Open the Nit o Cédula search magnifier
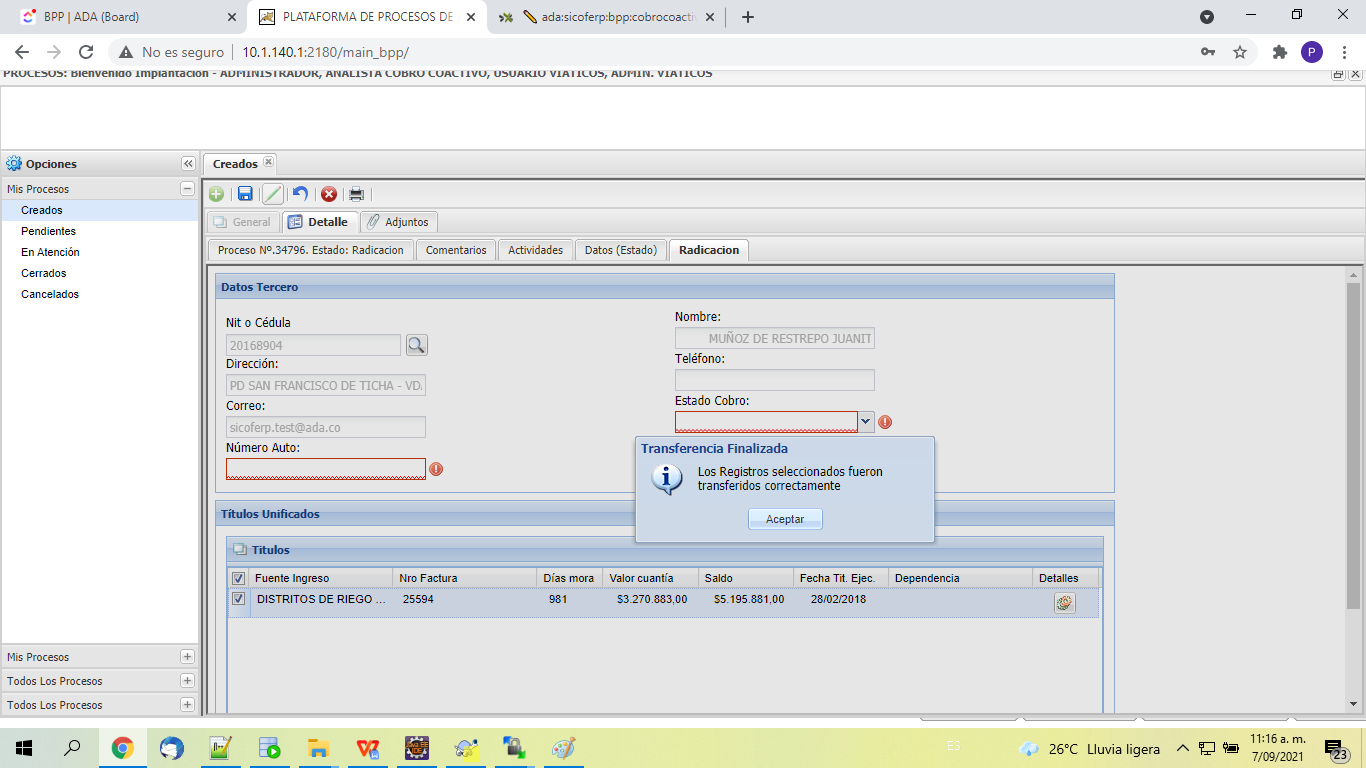1366x768 pixels. 416,345
